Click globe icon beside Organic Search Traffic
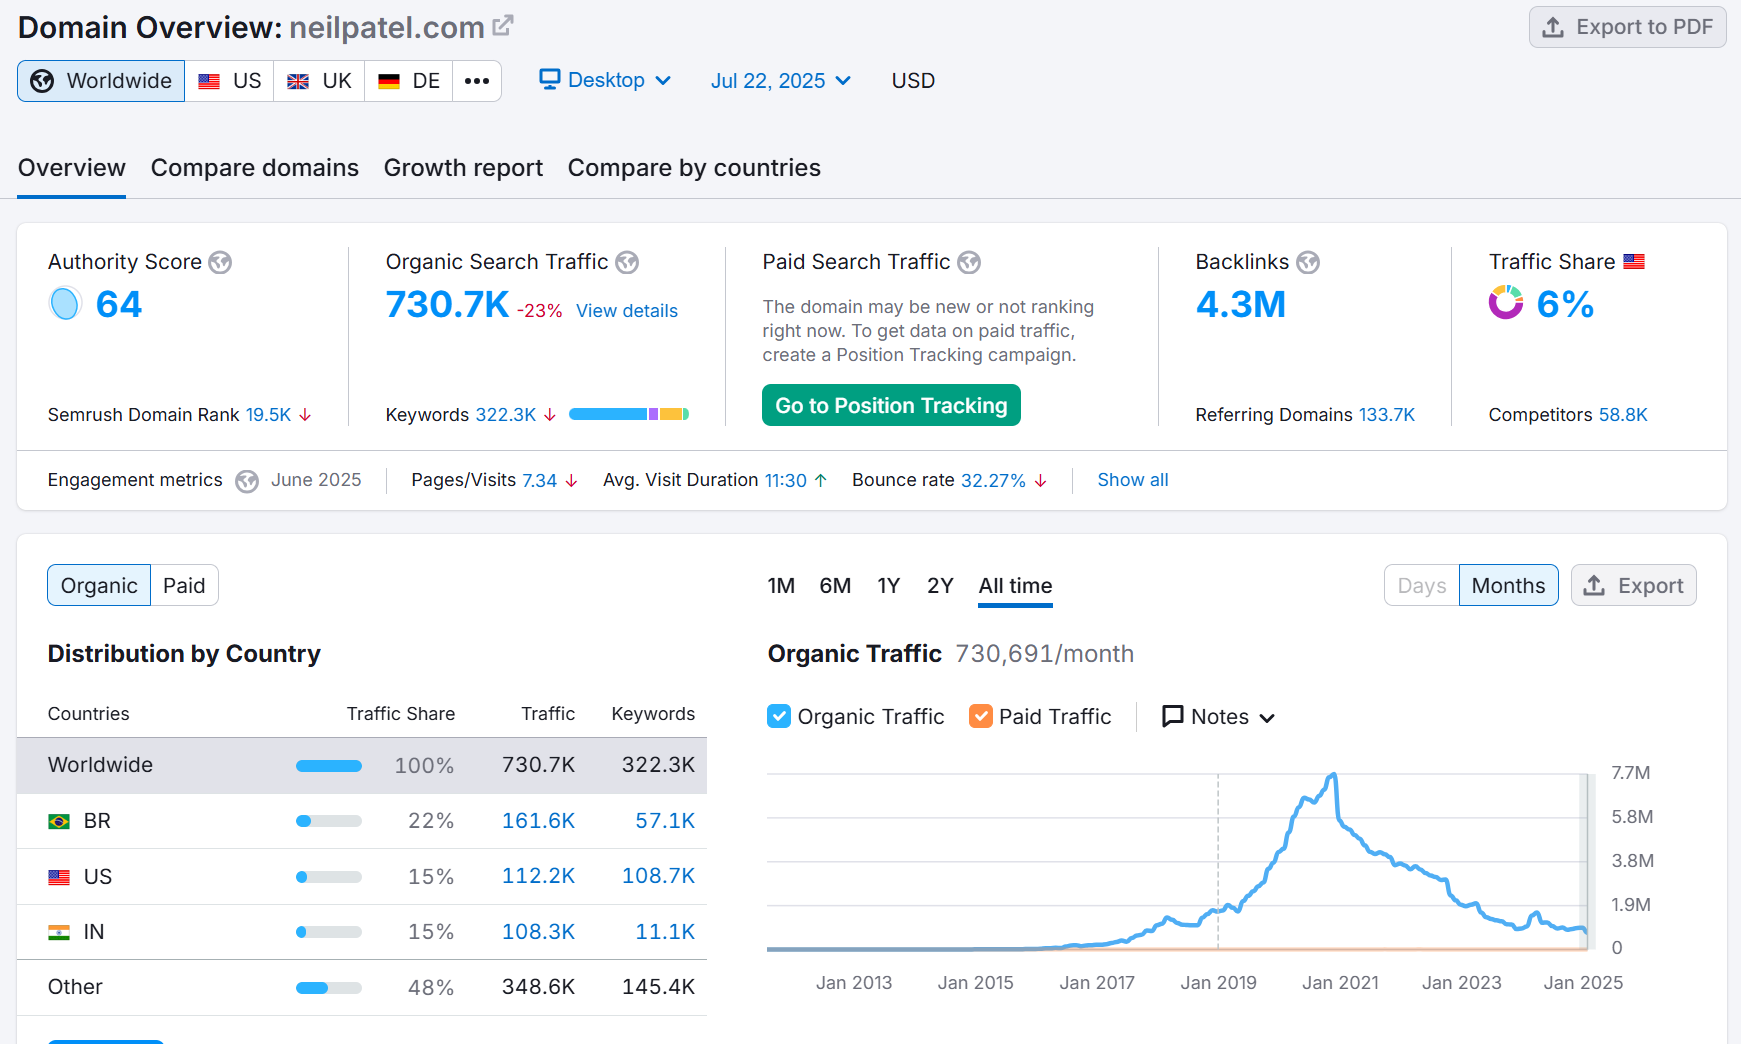This screenshot has height=1044, width=1741. [627, 262]
